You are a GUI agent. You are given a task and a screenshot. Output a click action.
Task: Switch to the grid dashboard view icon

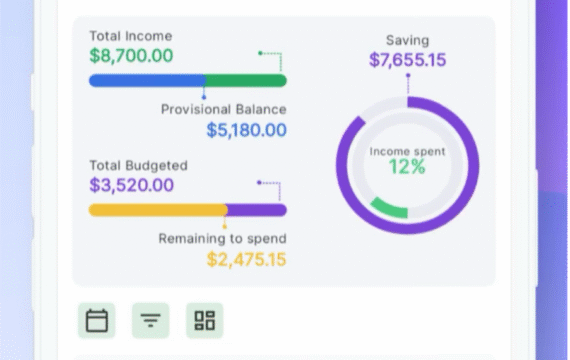[x=205, y=321]
